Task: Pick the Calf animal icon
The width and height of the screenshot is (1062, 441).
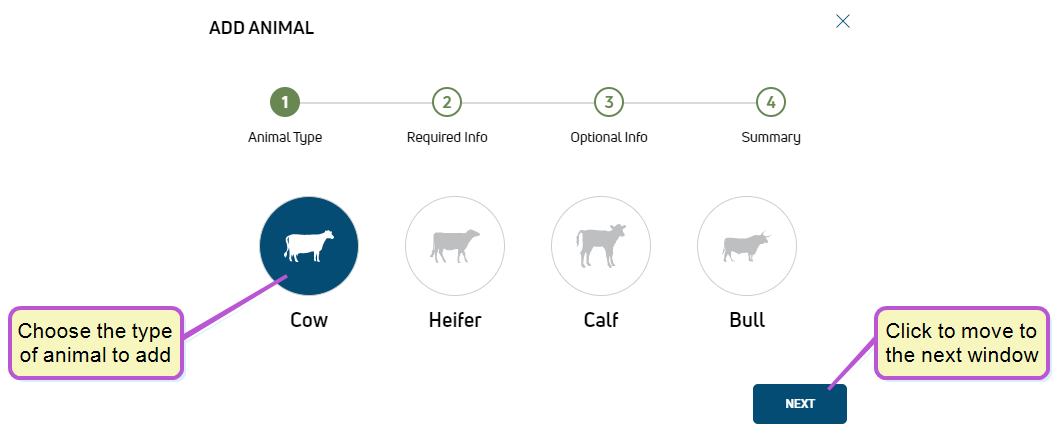Action: (x=601, y=246)
